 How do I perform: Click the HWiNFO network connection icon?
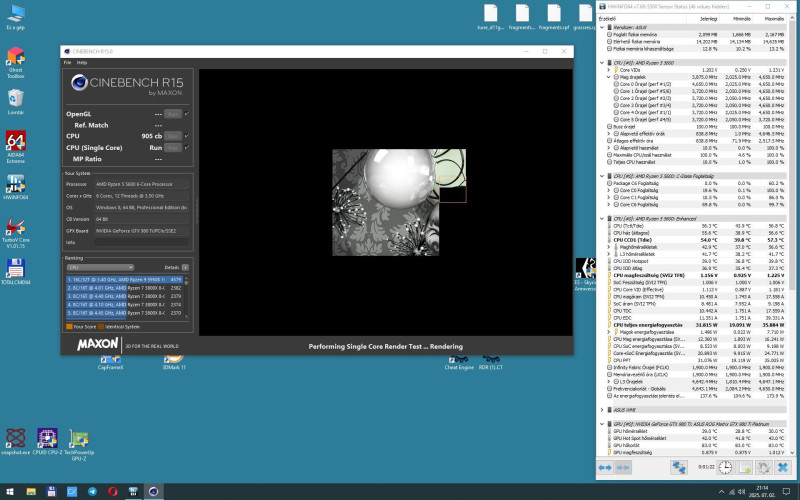point(678,467)
